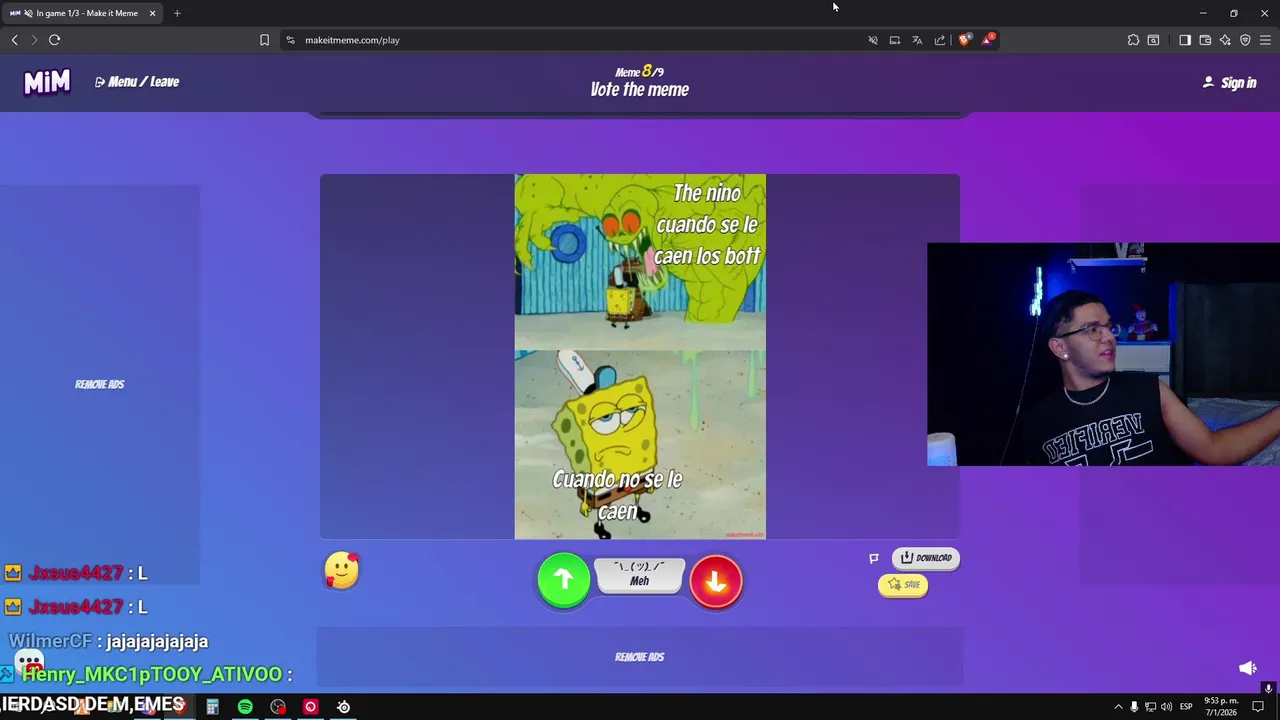
Task: Vote Meh on the current meme
Action: [x=640, y=575]
